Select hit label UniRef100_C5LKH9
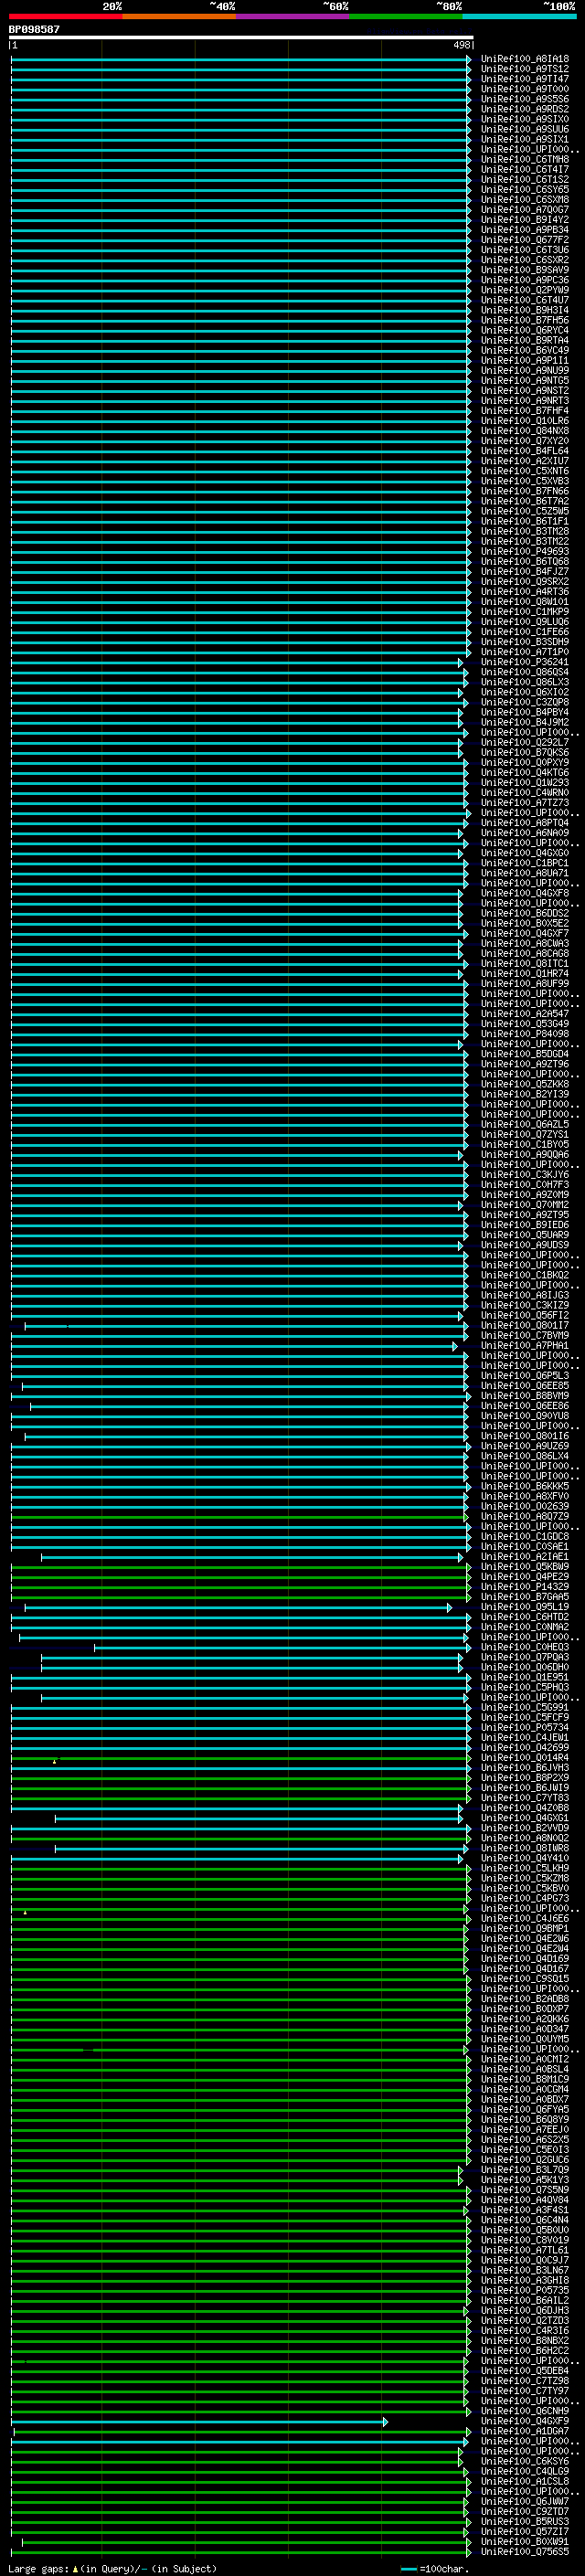Screen dimensions: 585x2576 (x=525, y=1868)
